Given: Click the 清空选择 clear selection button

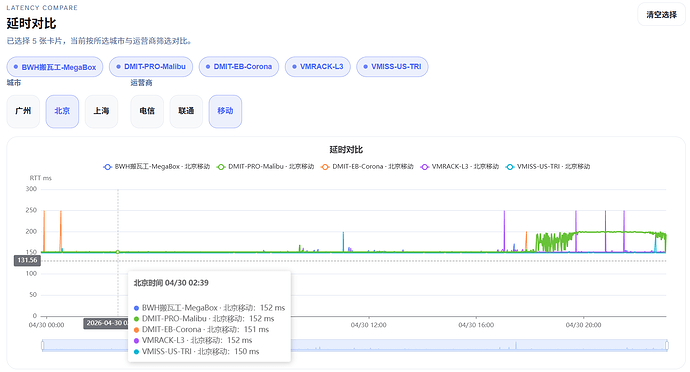Looking at the screenshot, I should pos(661,15).
